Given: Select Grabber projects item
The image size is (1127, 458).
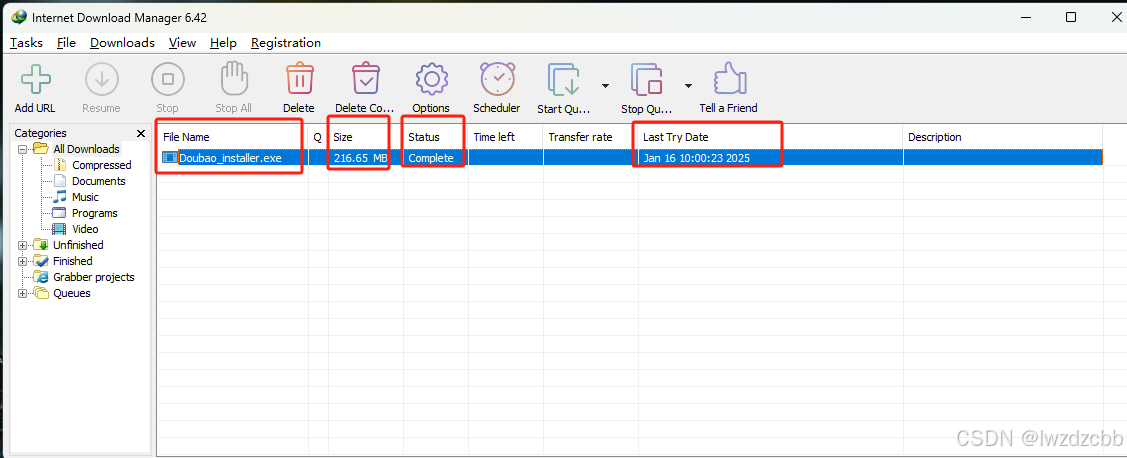Looking at the screenshot, I should tap(93, 277).
